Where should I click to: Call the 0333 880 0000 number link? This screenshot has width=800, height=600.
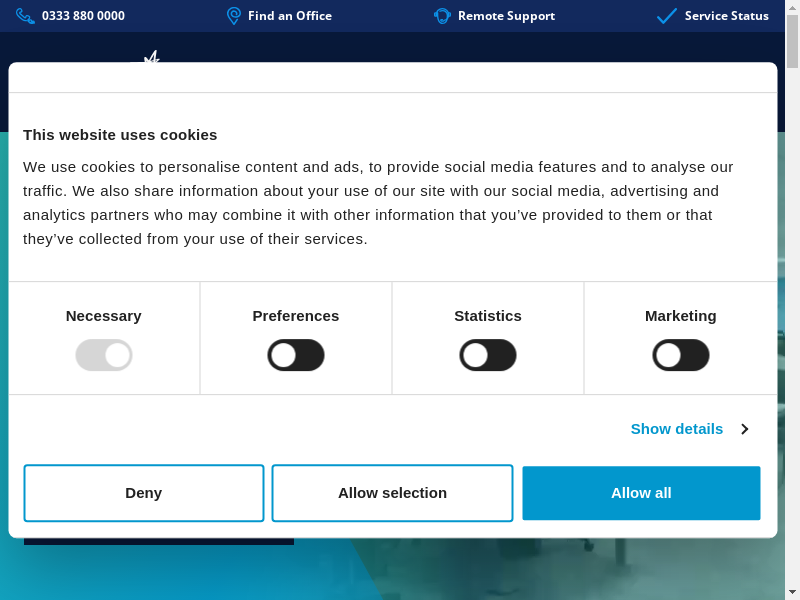(x=83, y=16)
